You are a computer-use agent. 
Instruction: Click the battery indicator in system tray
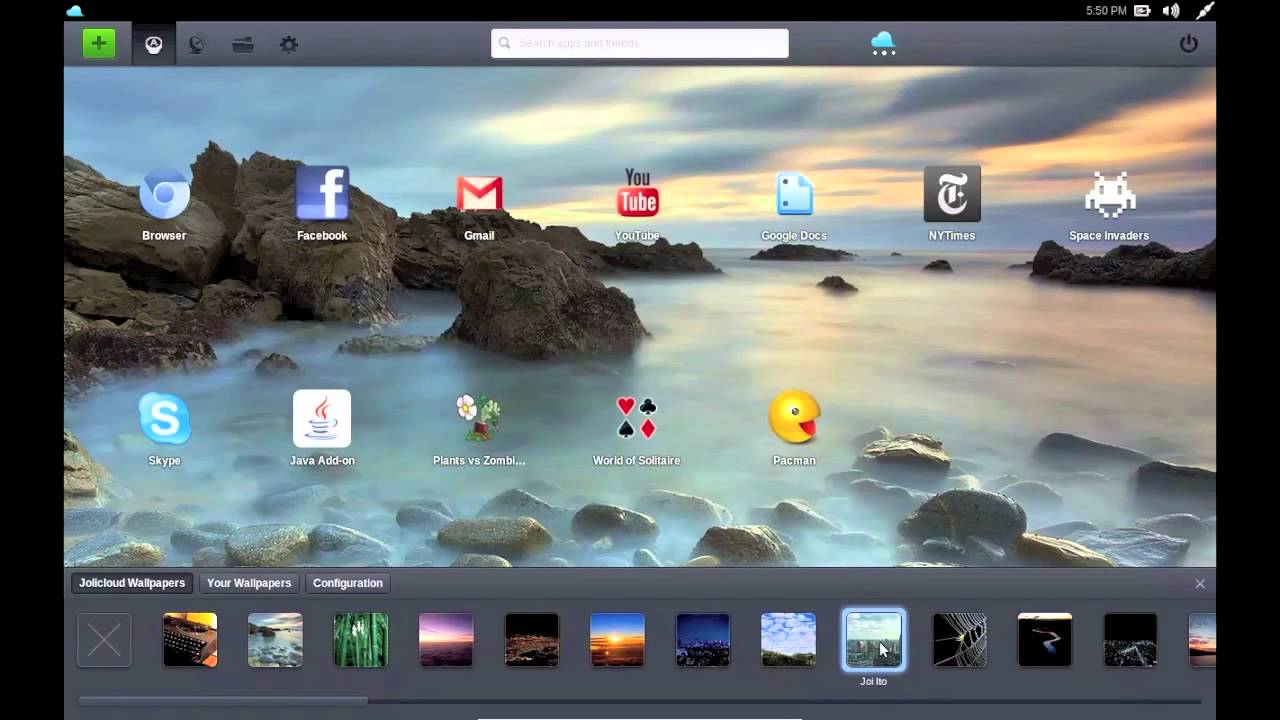coord(1142,11)
